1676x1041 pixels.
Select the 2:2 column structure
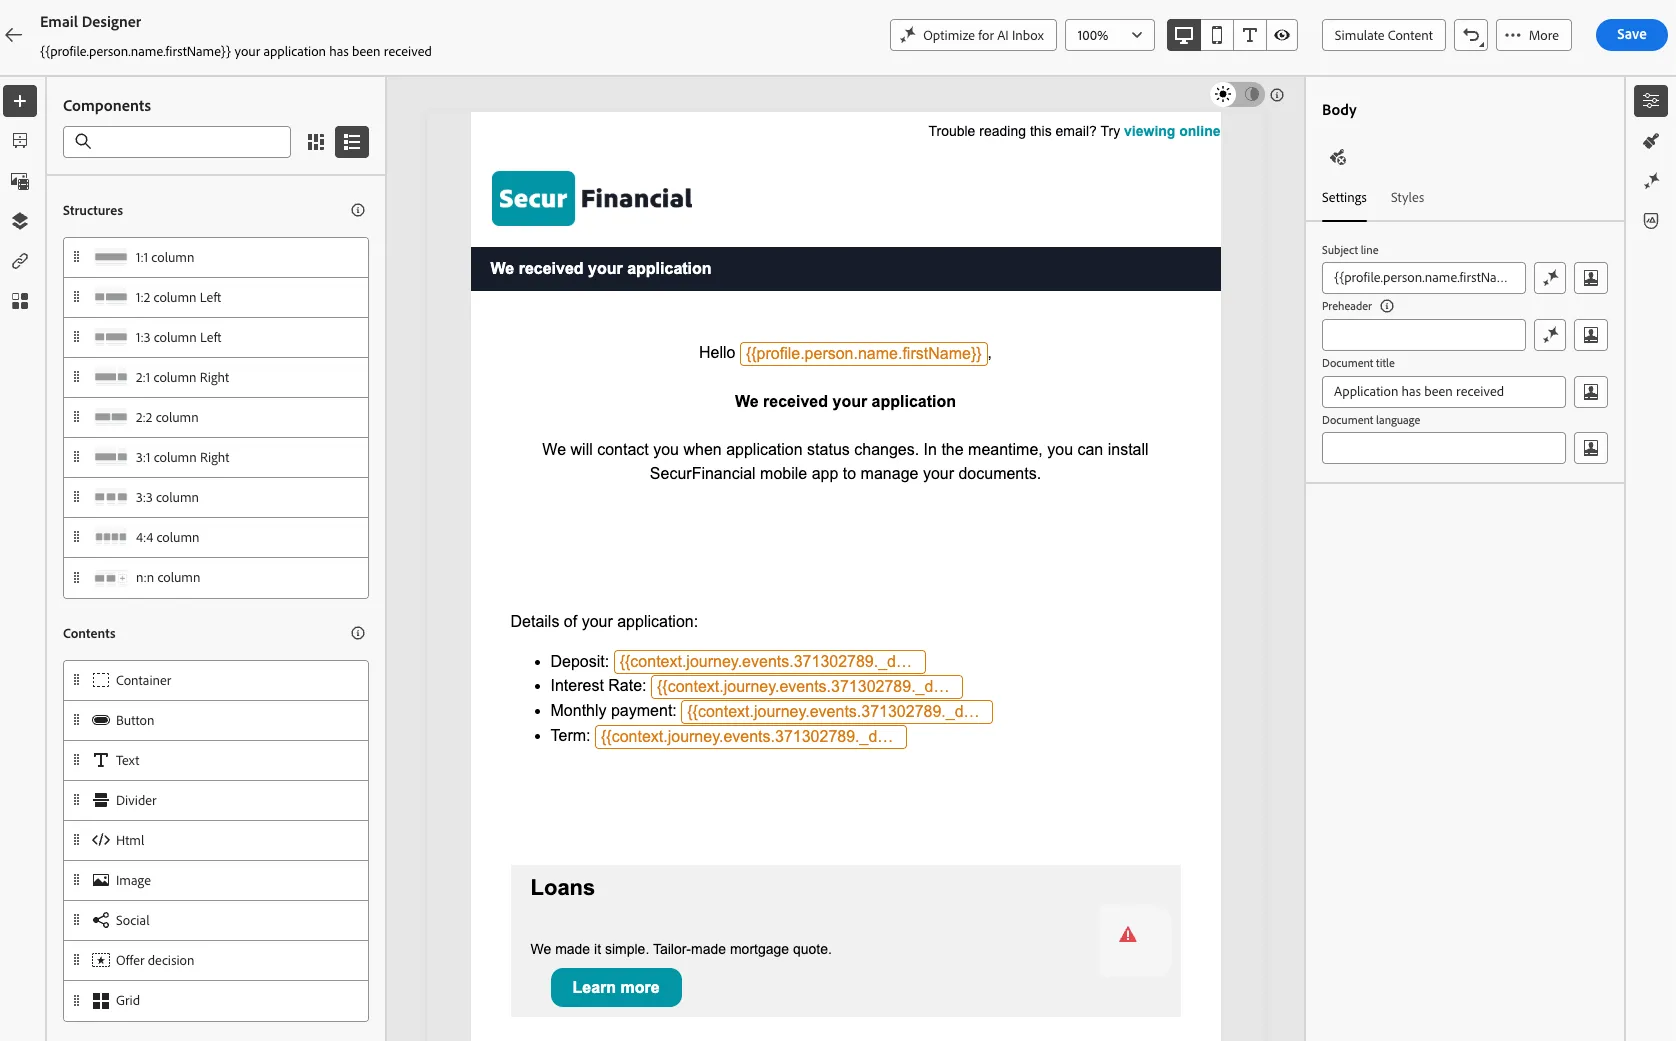point(216,418)
